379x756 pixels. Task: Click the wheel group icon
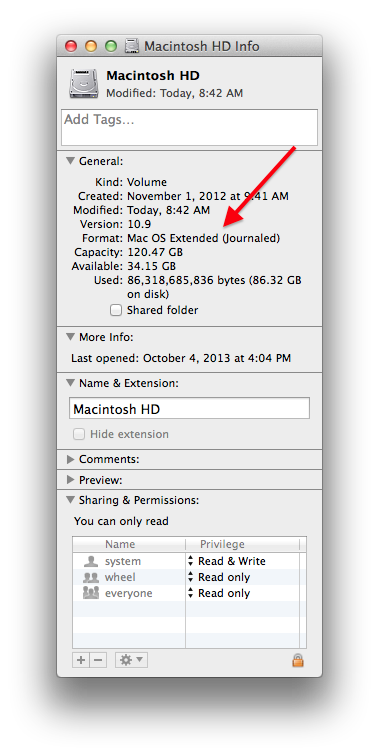pos(90,577)
